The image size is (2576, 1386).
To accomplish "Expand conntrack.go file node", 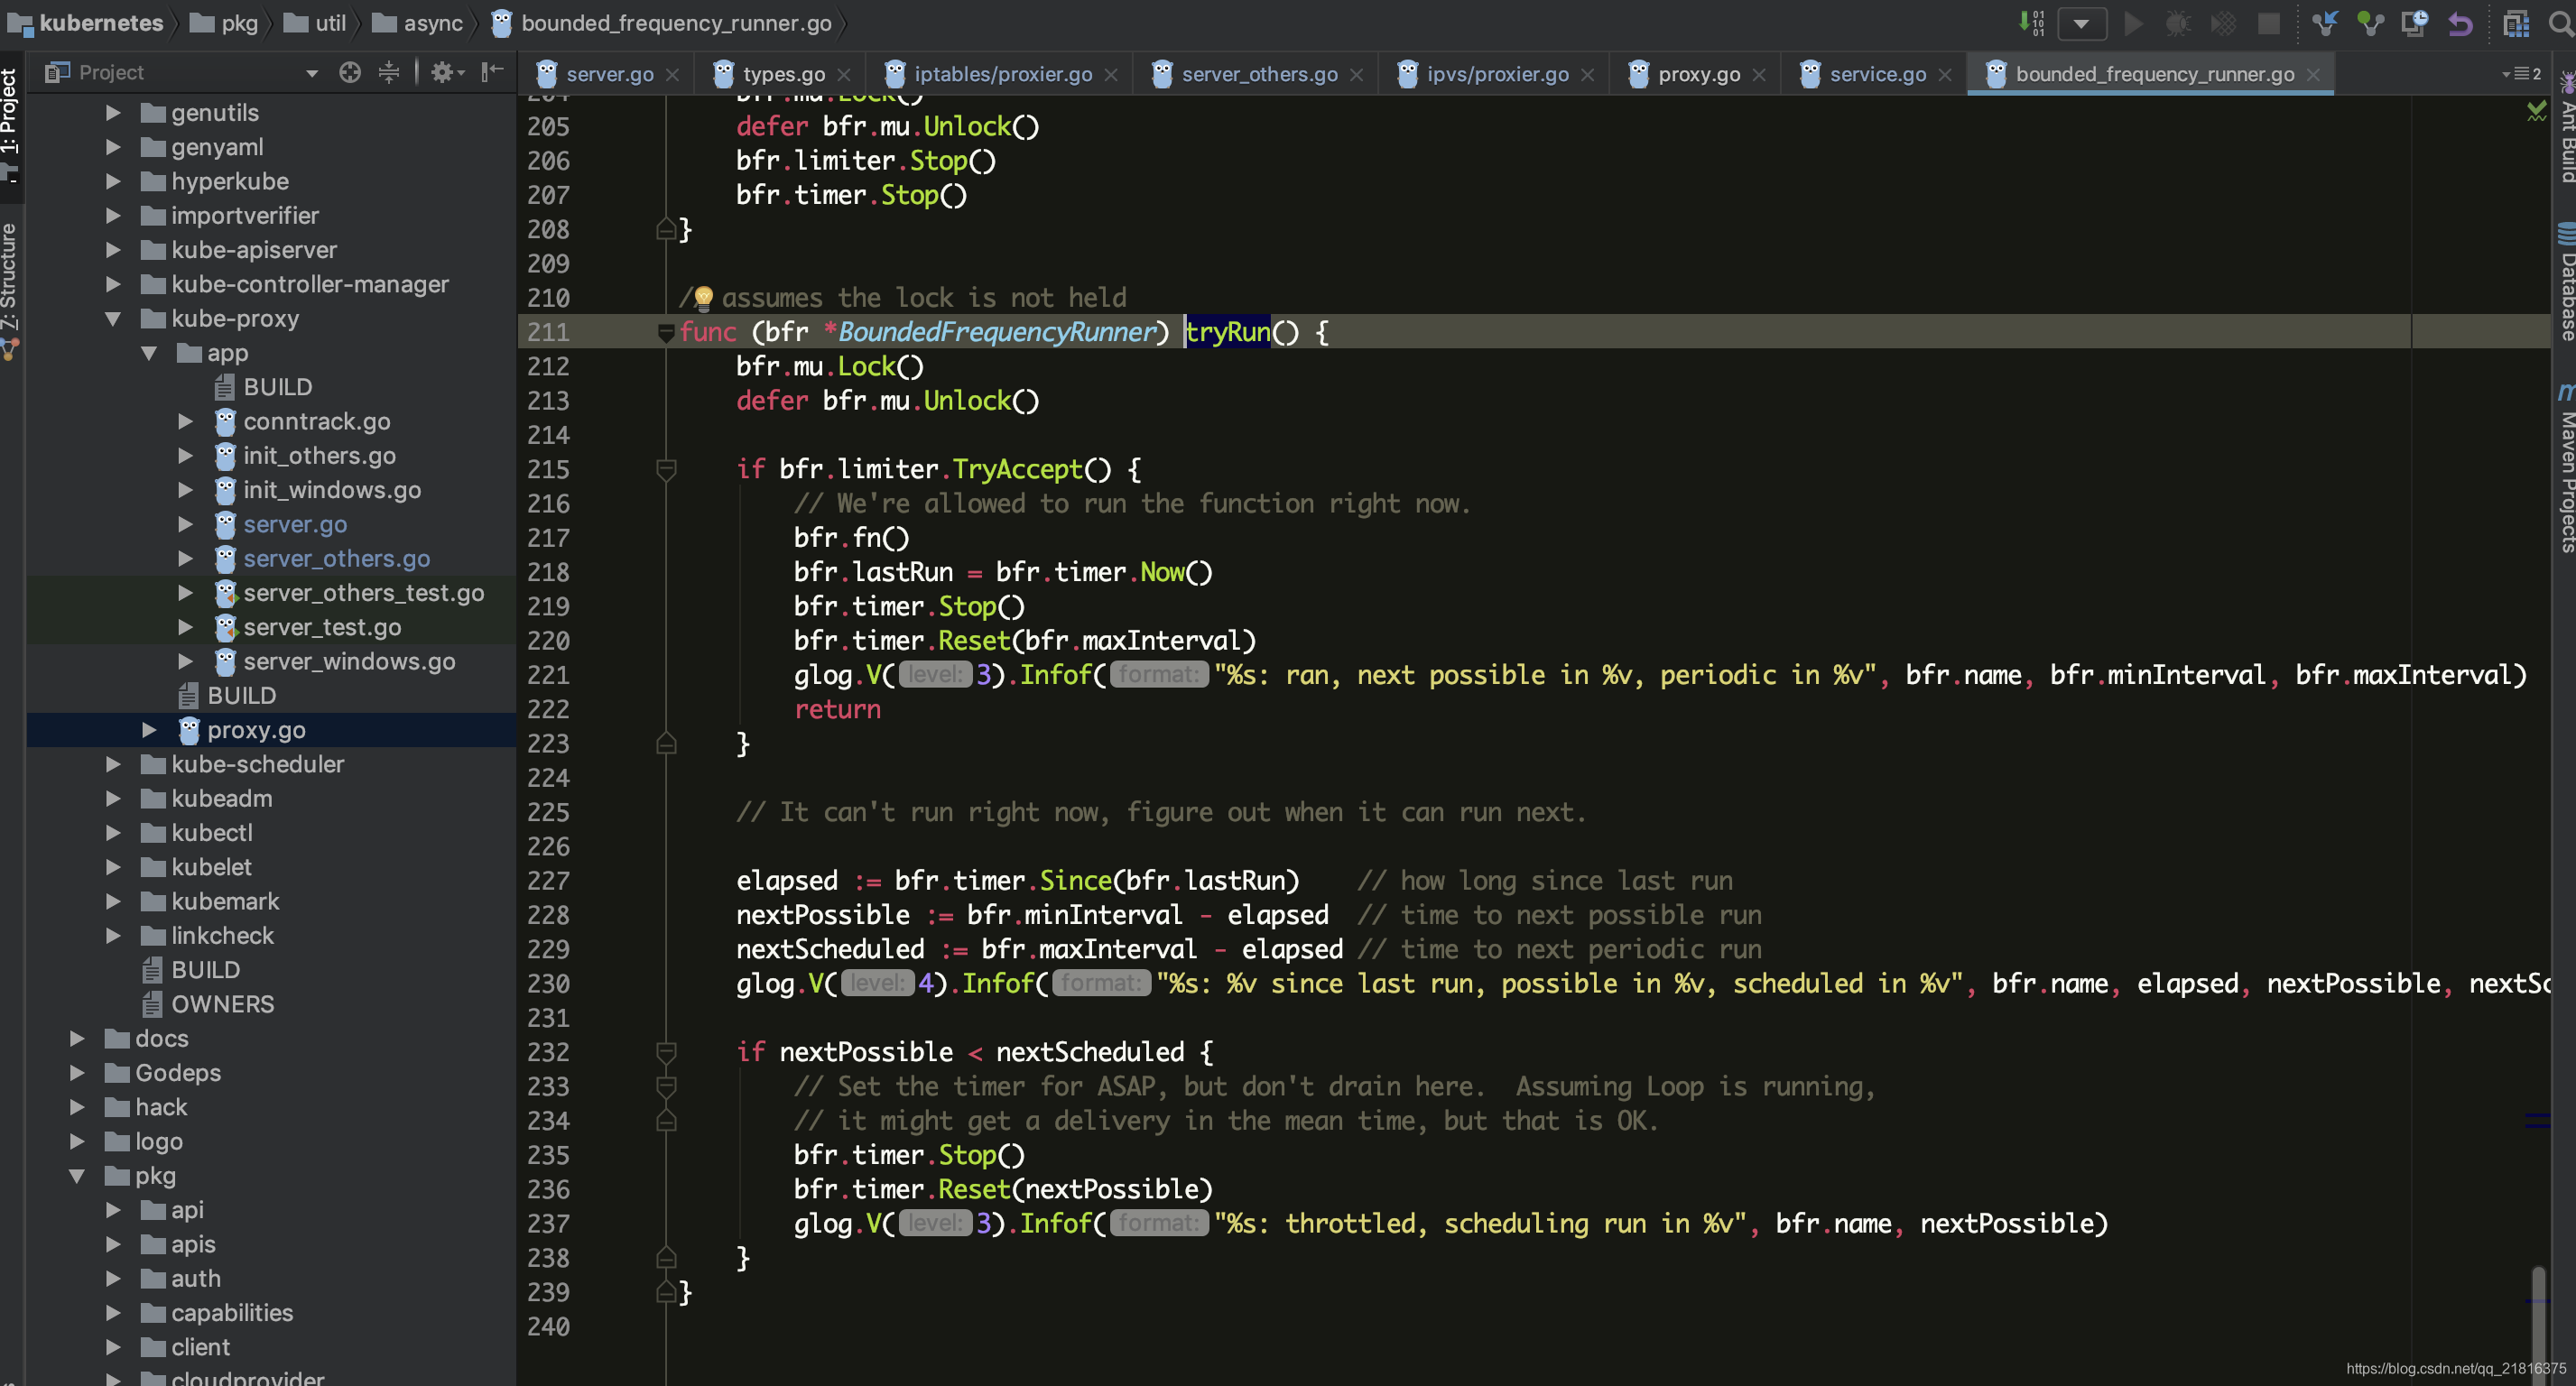I will click(185, 422).
